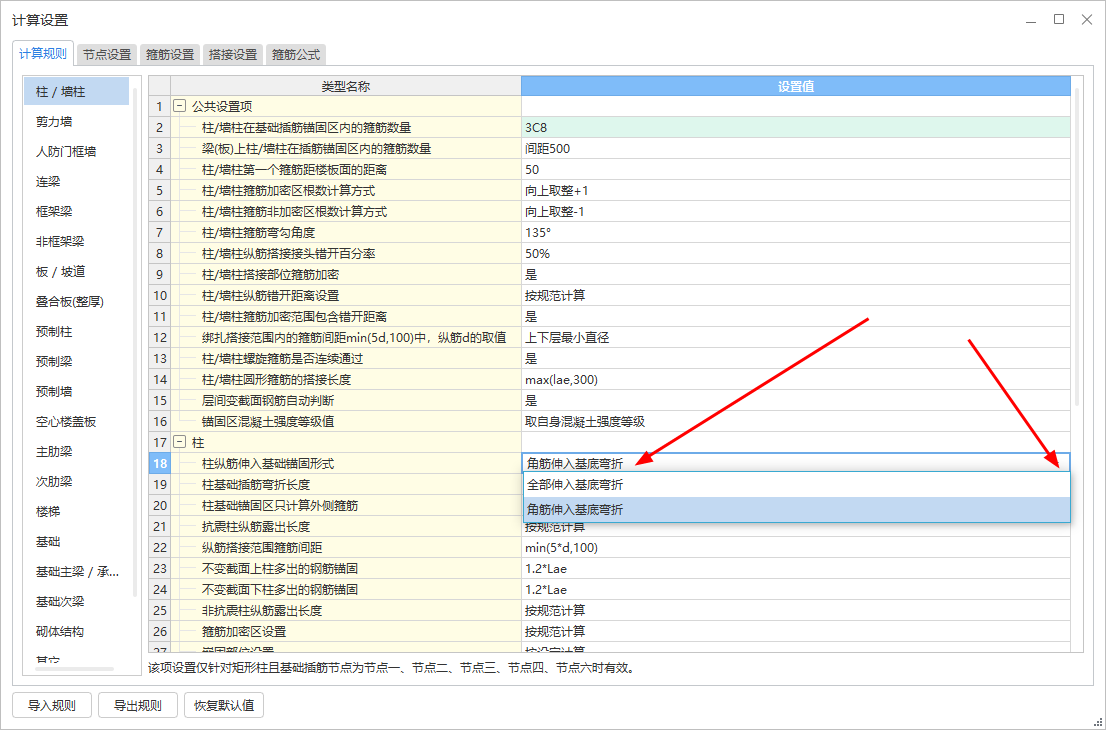Click the 1.2*Lae value in row 24

(796, 590)
